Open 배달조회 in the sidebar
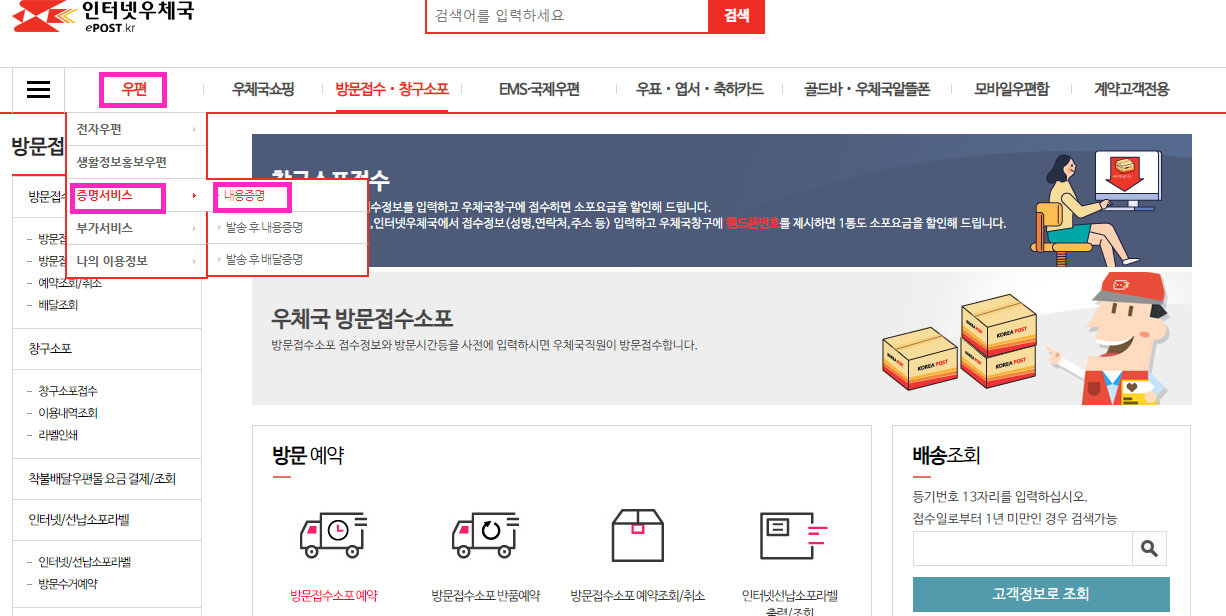The image size is (1226, 616). pyautogui.click(x=58, y=305)
